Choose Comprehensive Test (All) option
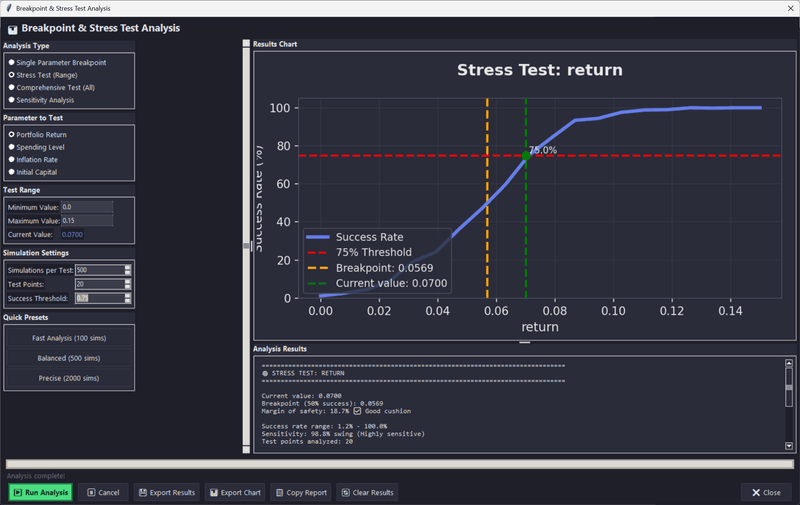800x505 pixels. point(52,88)
